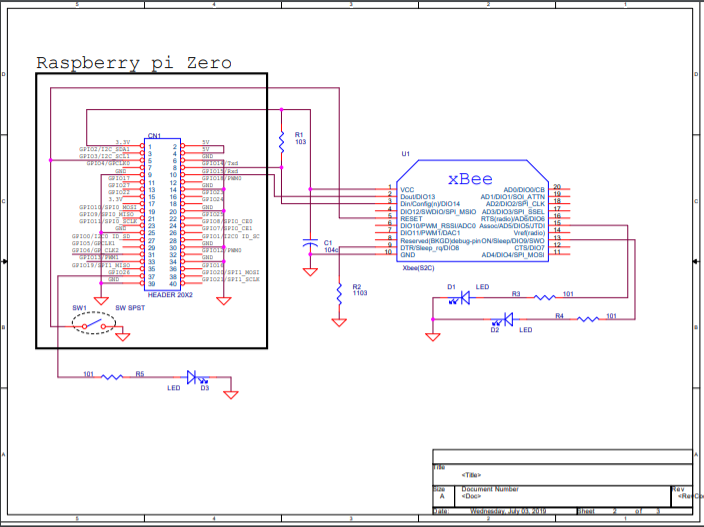Click the "Dout/DIO13" pin label
Viewport: 704px width, 527px height.
[x=418, y=197]
